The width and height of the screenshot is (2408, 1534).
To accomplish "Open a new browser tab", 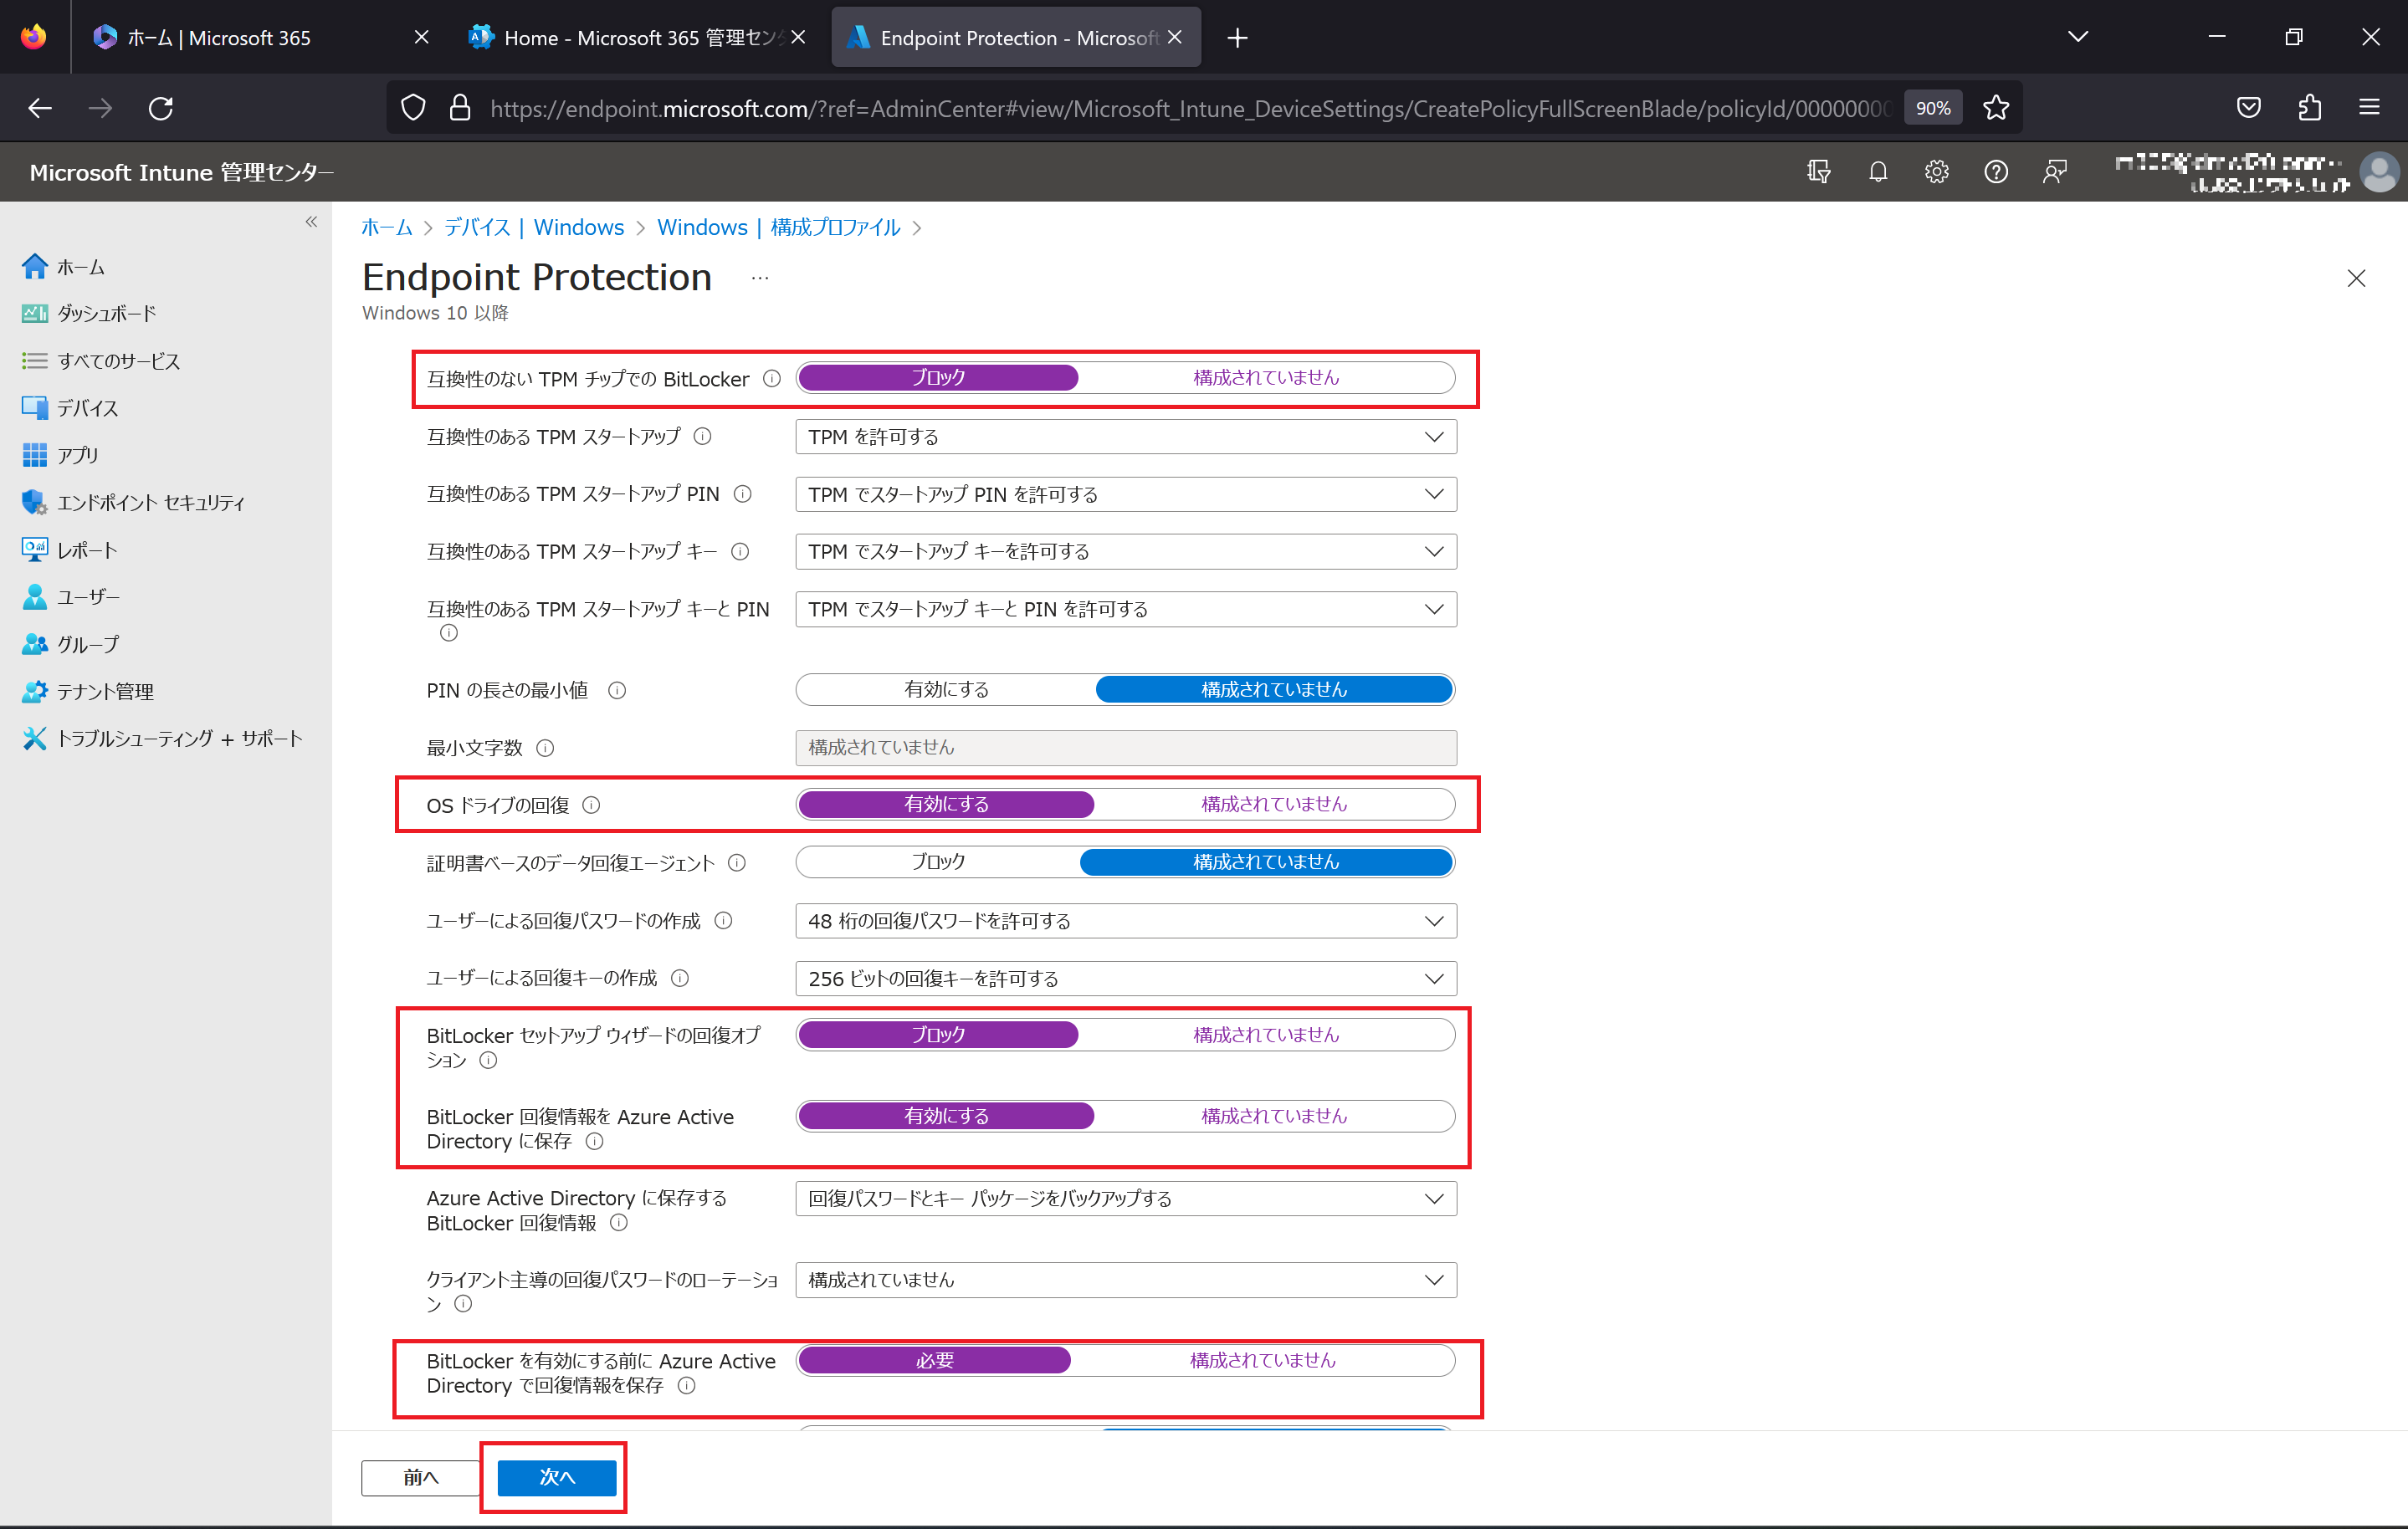I will click(x=1237, y=38).
